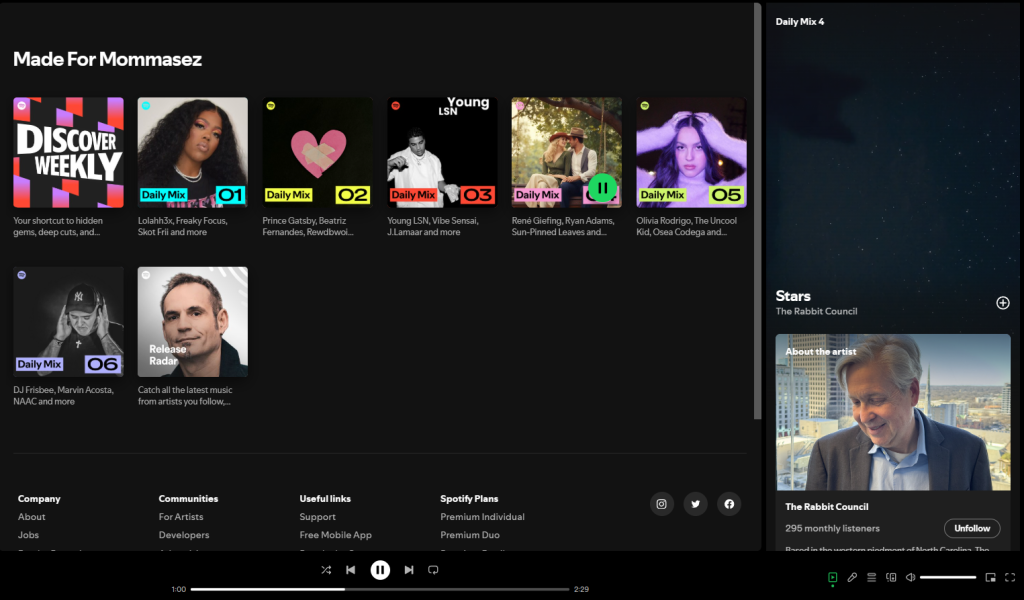Open Daily Mix 06 cover
Image resolution: width=1024 pixels, height=600 pixels.
tap(69, 322)
